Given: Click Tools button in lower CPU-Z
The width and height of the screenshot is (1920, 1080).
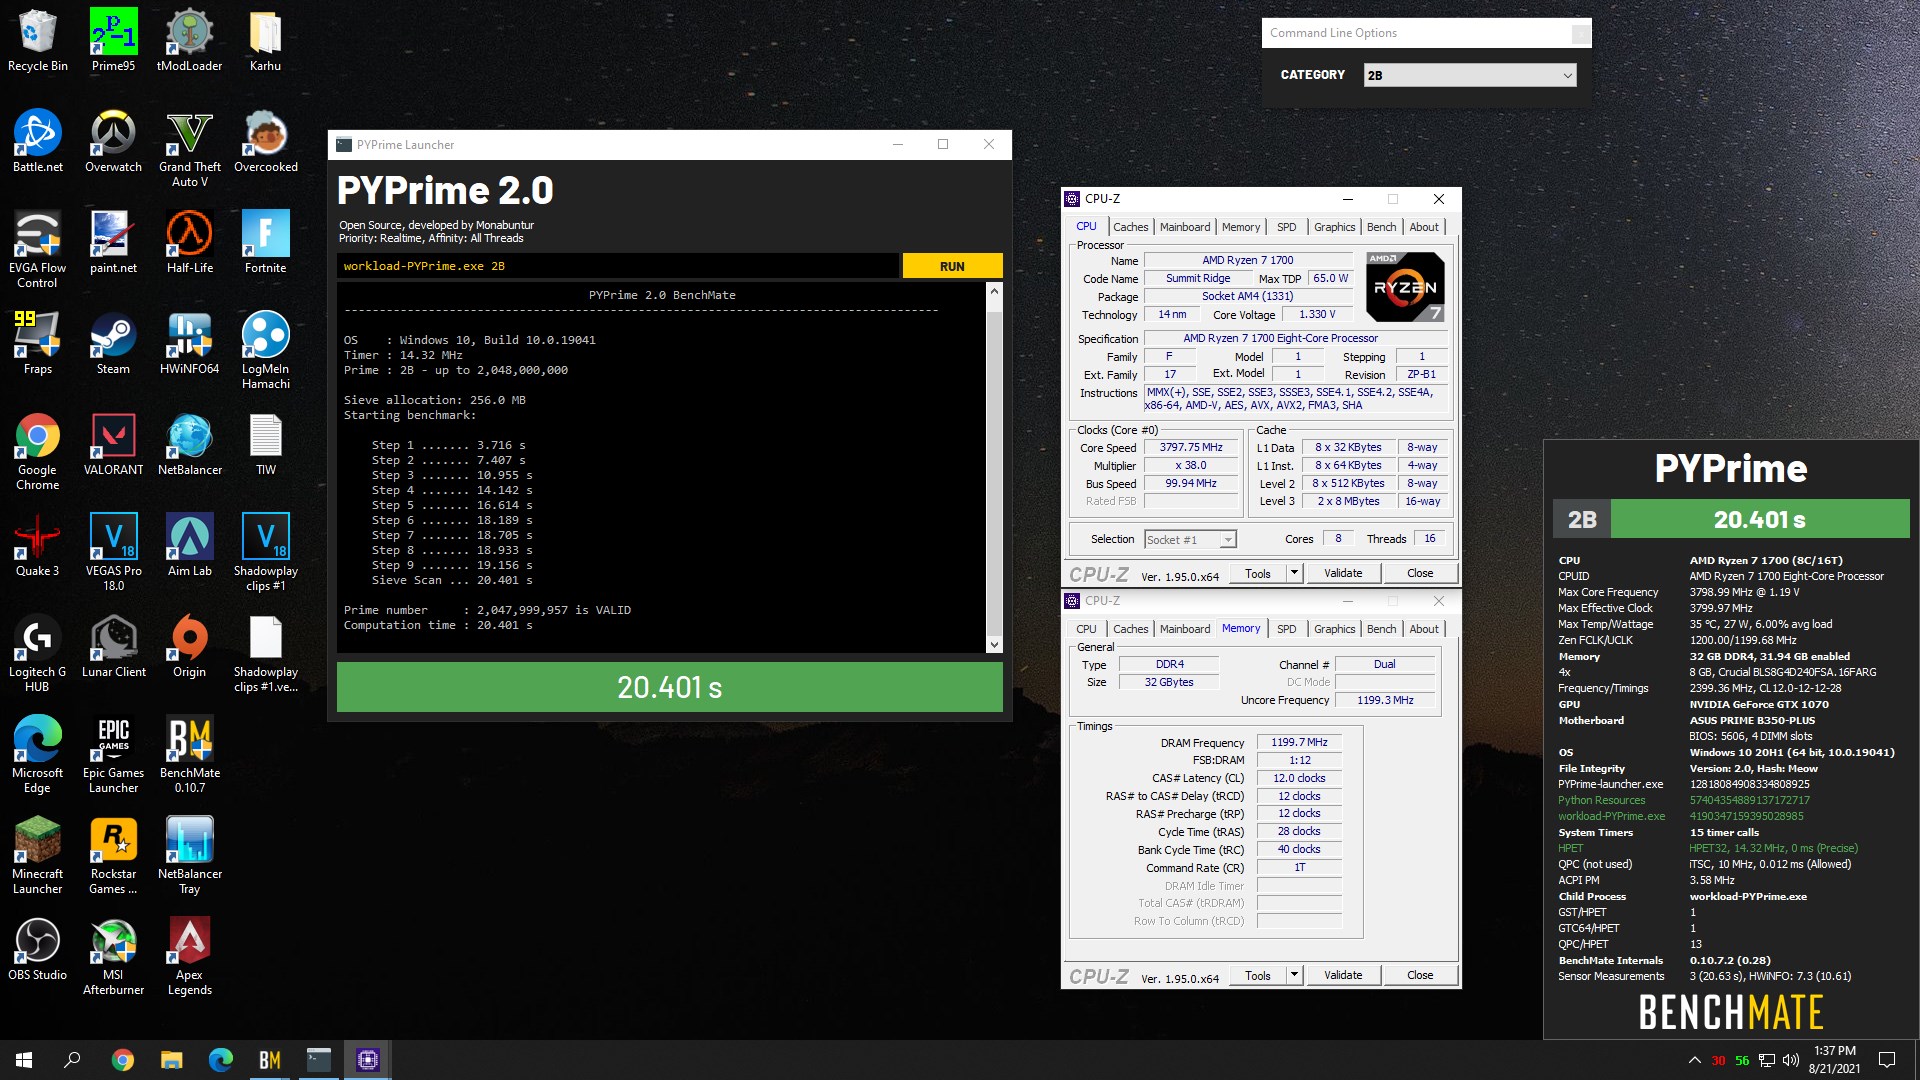Looking at the screenshot, I should tap(1258, 975).
